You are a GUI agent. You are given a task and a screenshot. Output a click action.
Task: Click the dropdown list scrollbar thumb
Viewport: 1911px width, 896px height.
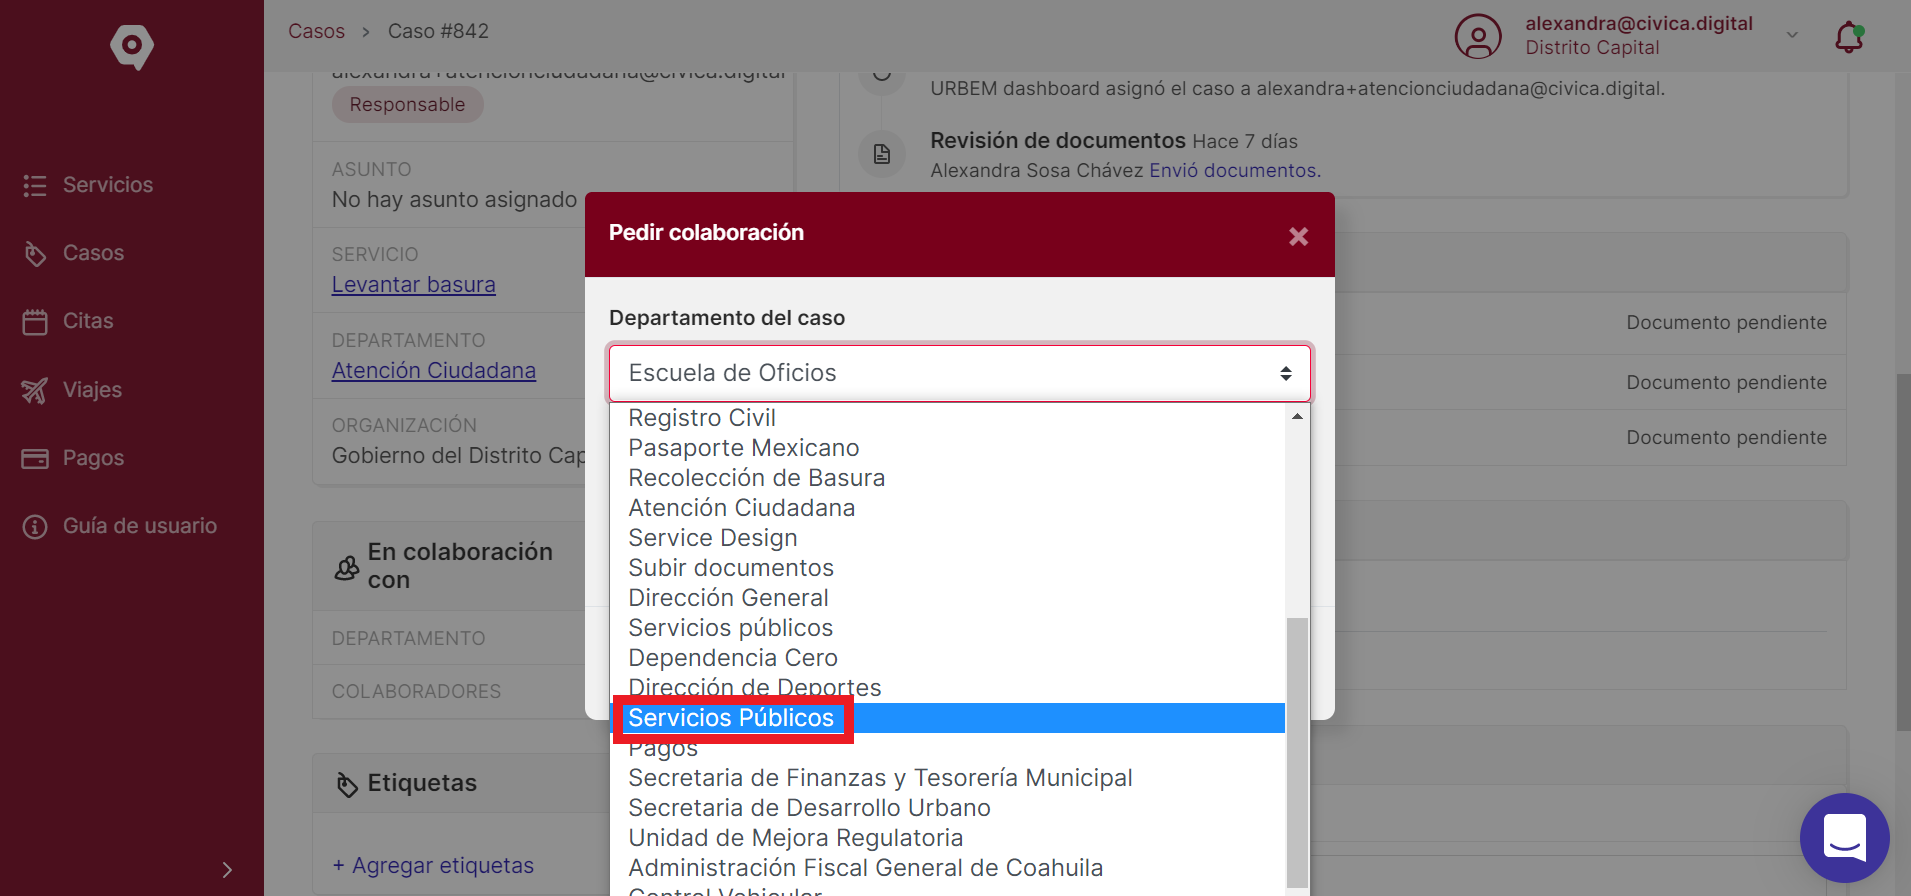1297,752
